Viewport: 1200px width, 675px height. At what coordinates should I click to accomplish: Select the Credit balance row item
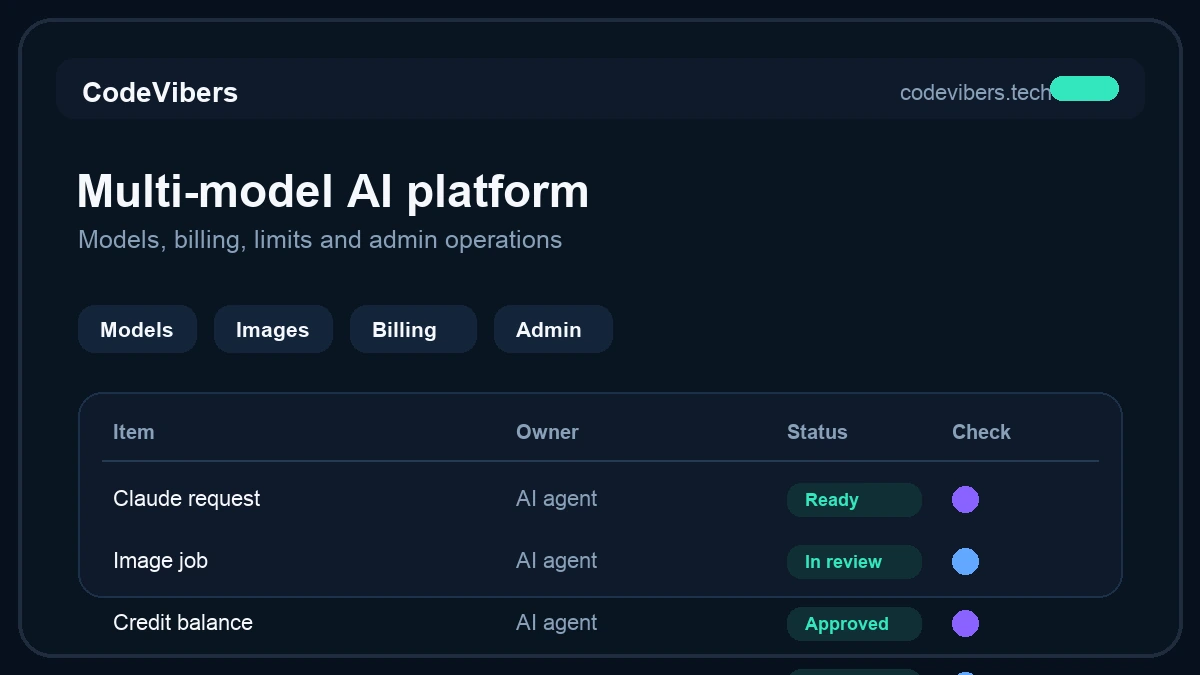point(183,622)
